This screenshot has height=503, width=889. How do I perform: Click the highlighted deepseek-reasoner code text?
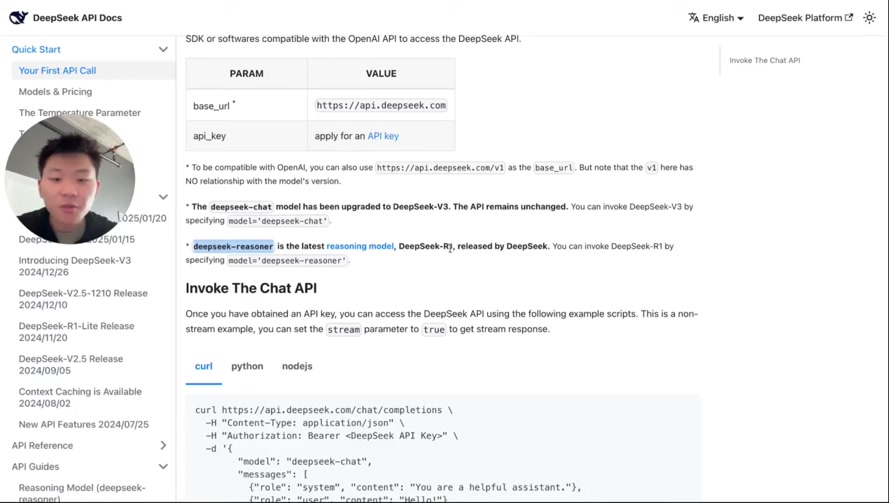(x=233, y=246)
